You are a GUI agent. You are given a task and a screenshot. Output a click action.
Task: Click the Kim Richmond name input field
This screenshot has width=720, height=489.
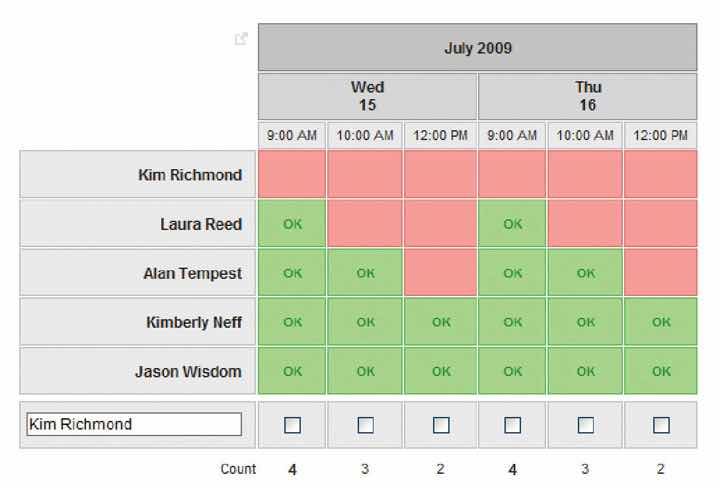coord(134,424)
